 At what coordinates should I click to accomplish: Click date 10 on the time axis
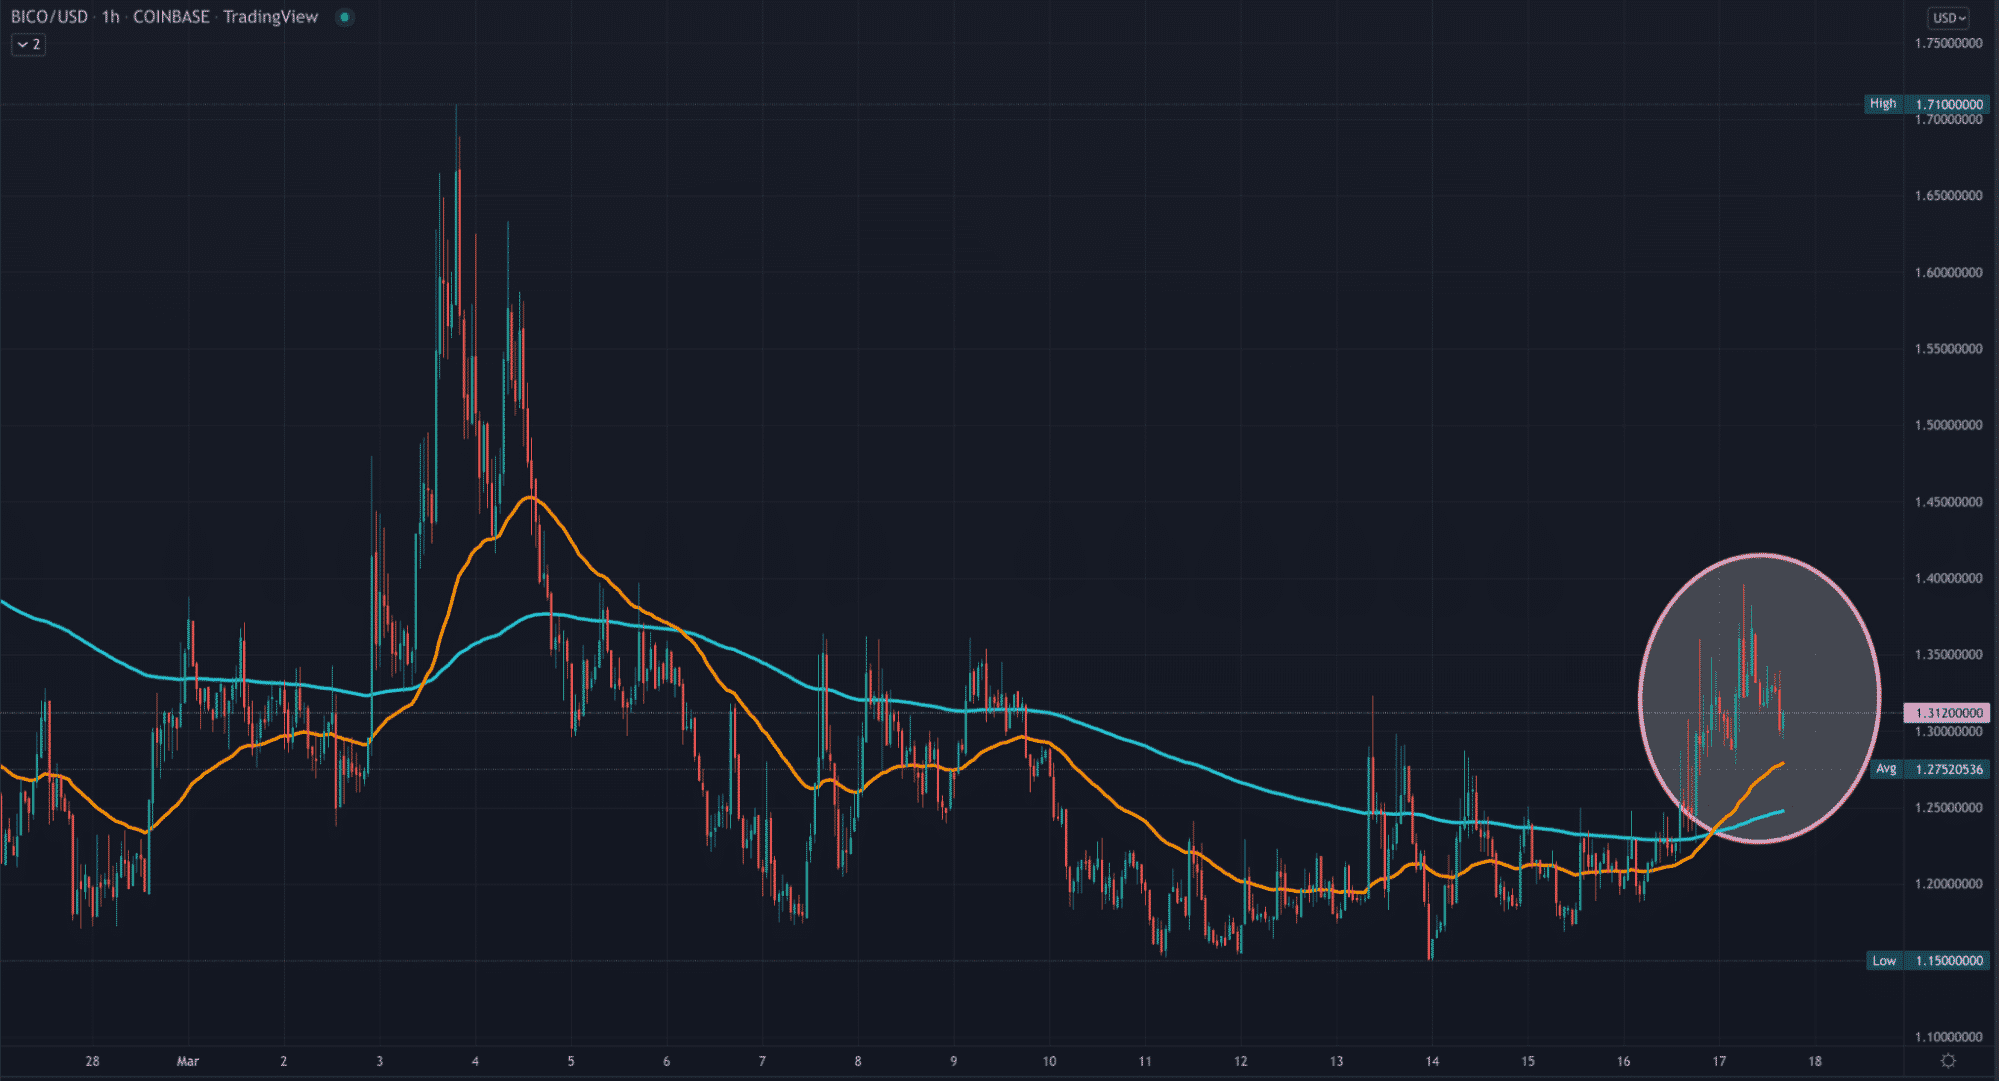[1049, 1061]
